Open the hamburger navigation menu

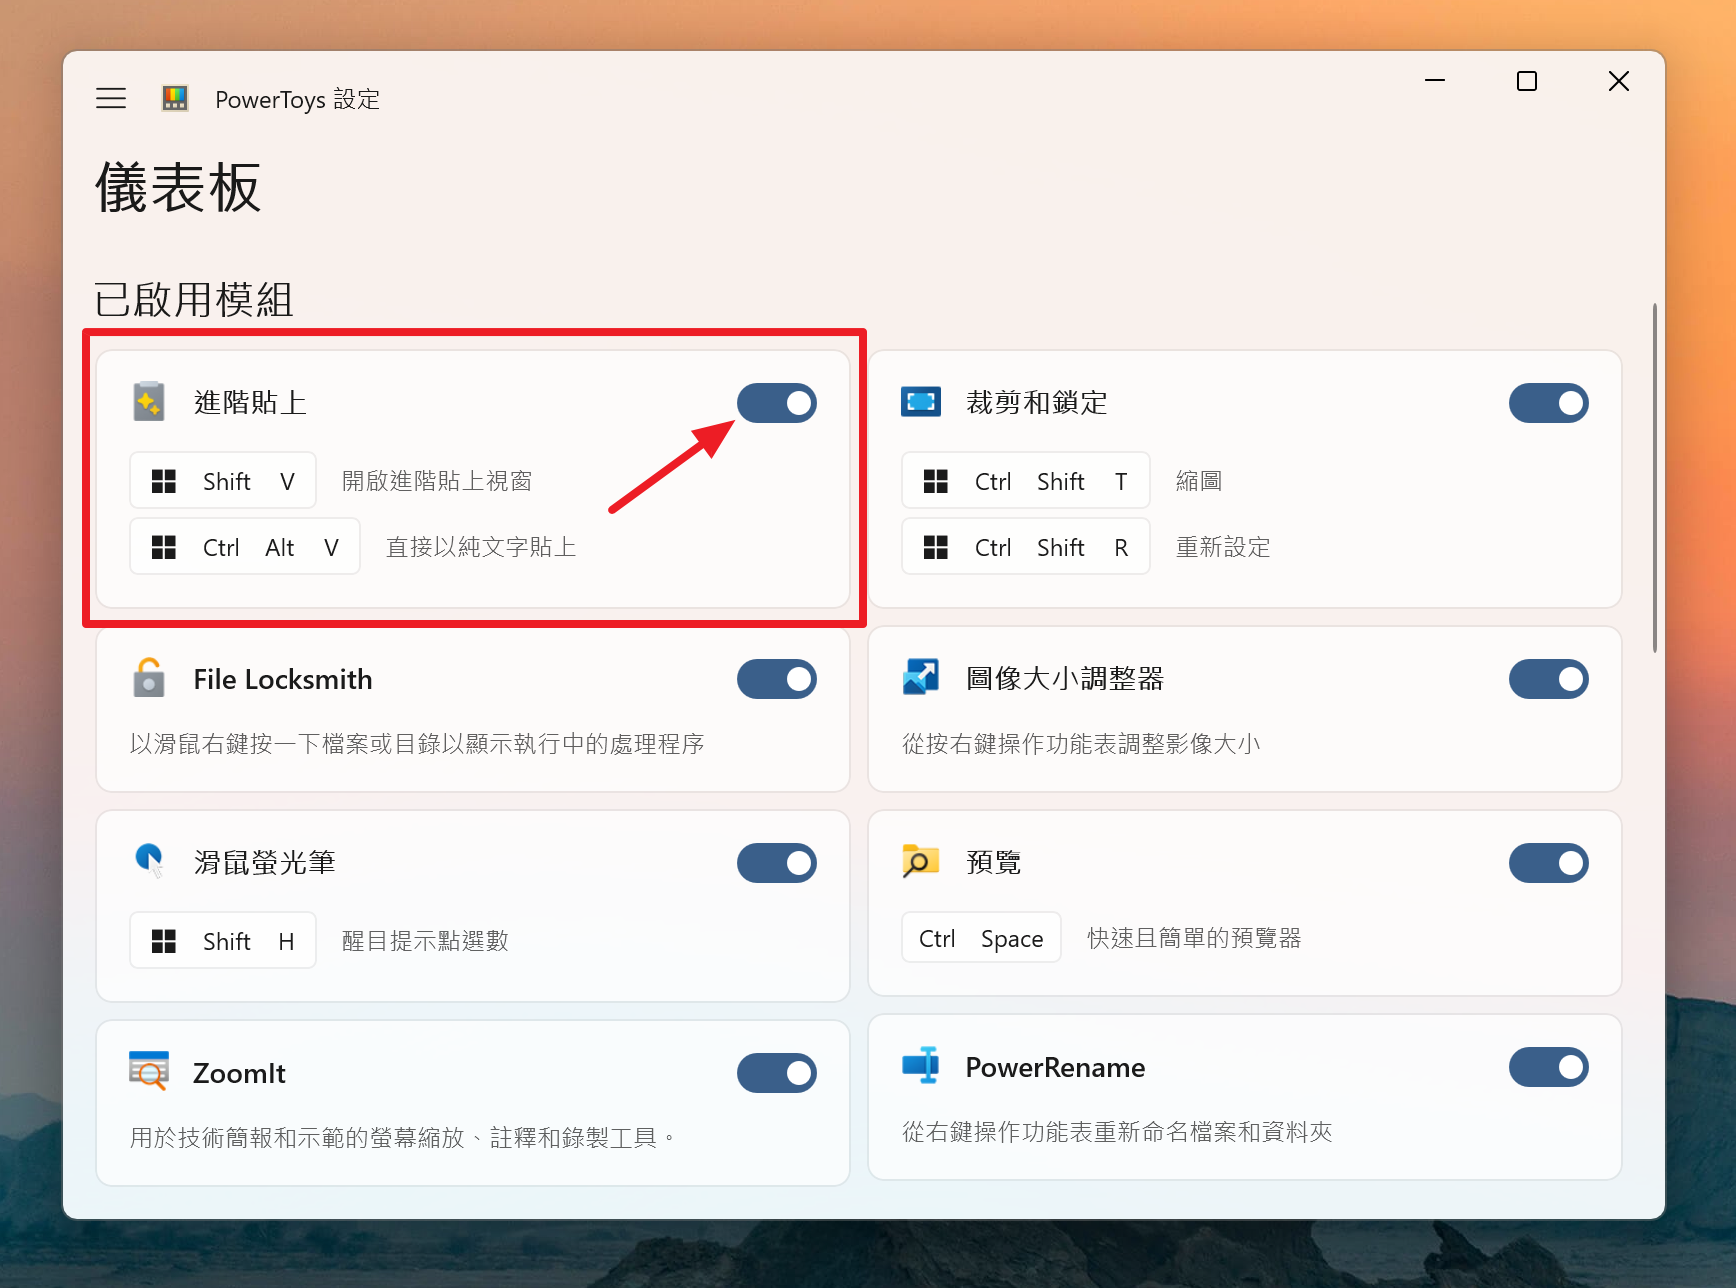tap(111, 98)
